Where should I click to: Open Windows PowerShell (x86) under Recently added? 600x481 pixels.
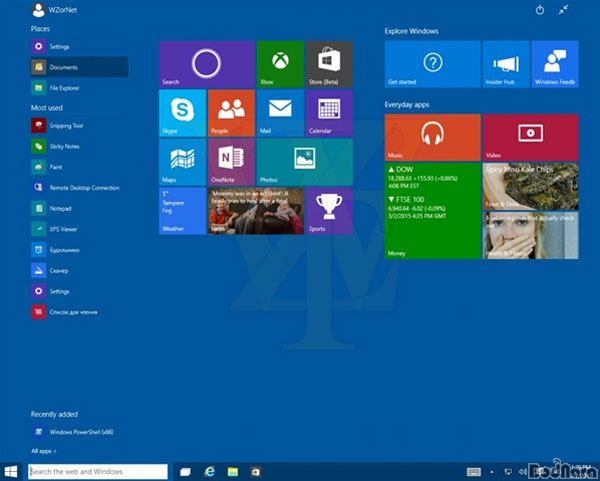pos(79,432)
